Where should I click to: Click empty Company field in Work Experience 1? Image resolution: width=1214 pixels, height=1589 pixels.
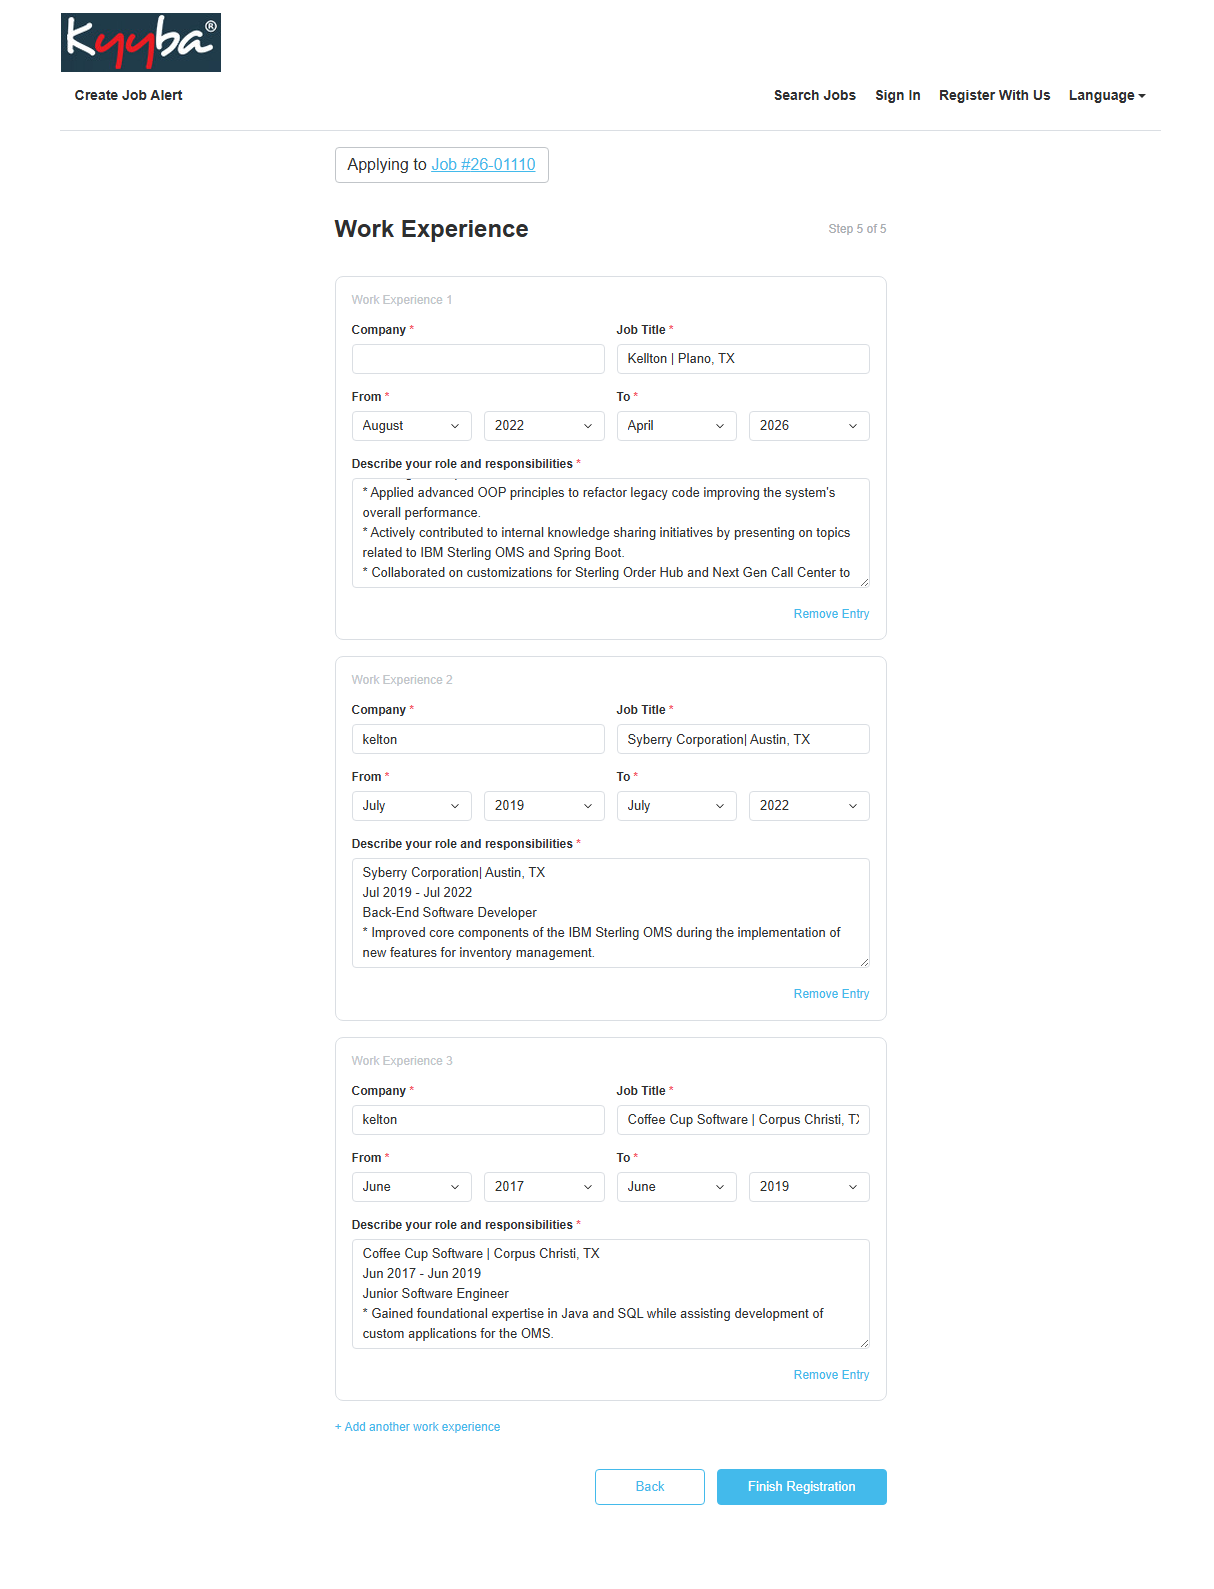[478, 359]
